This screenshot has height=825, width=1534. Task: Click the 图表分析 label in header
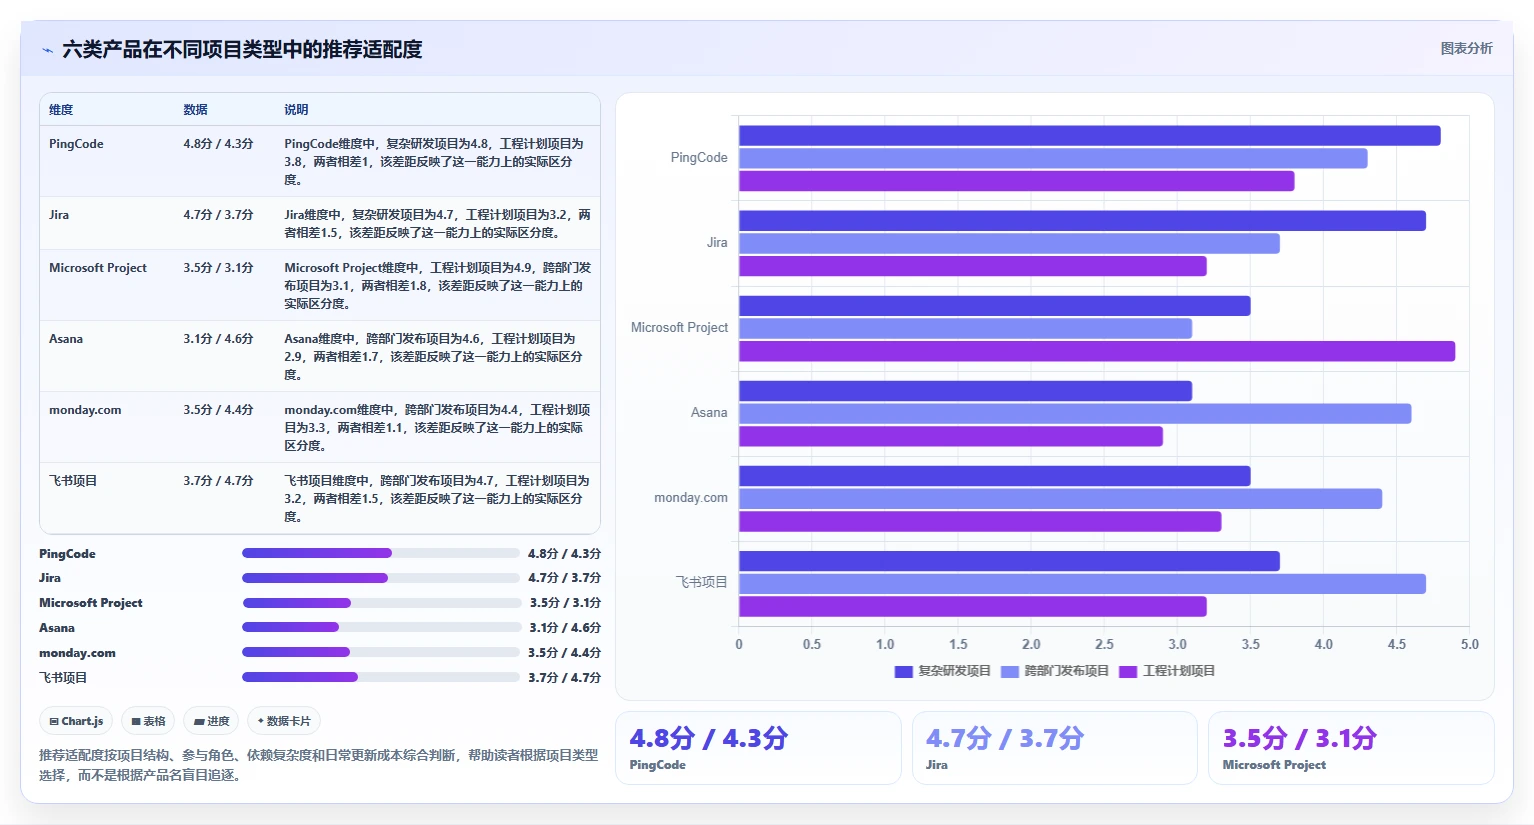coord(1466,49)
